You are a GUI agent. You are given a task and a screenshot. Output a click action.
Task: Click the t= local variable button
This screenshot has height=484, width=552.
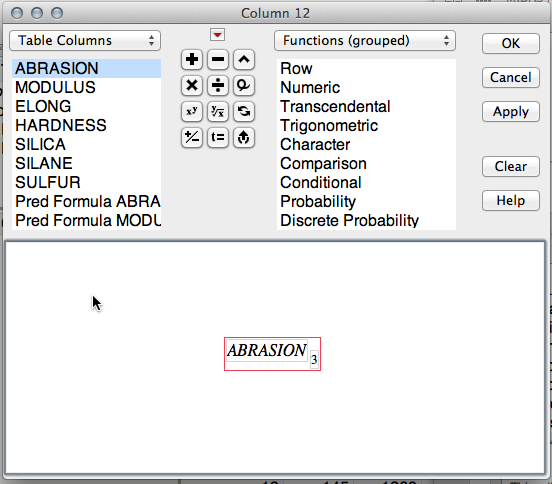coord(218,137)
